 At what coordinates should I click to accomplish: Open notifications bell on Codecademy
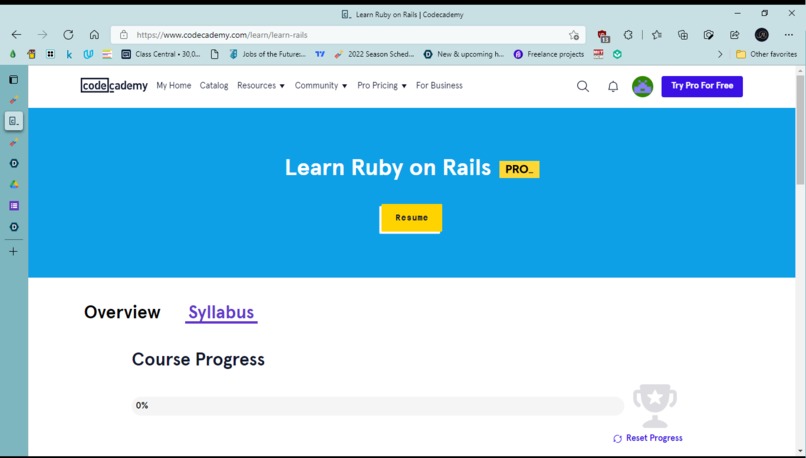pos(613,86)
